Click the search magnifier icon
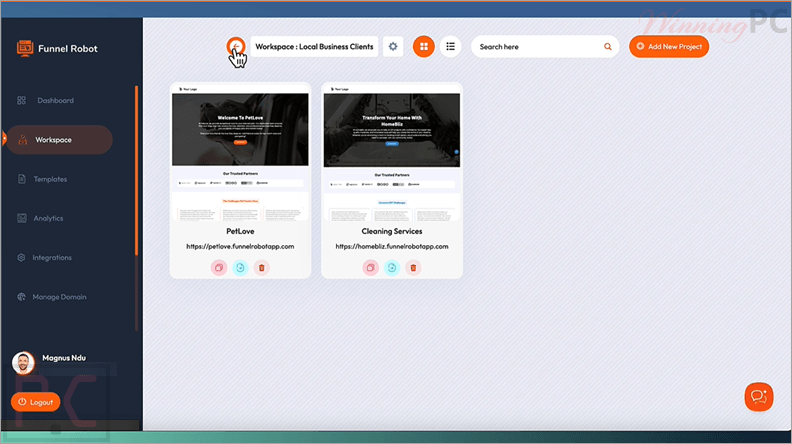The height and width of the screenshot is (444, 792). point(608,46)
